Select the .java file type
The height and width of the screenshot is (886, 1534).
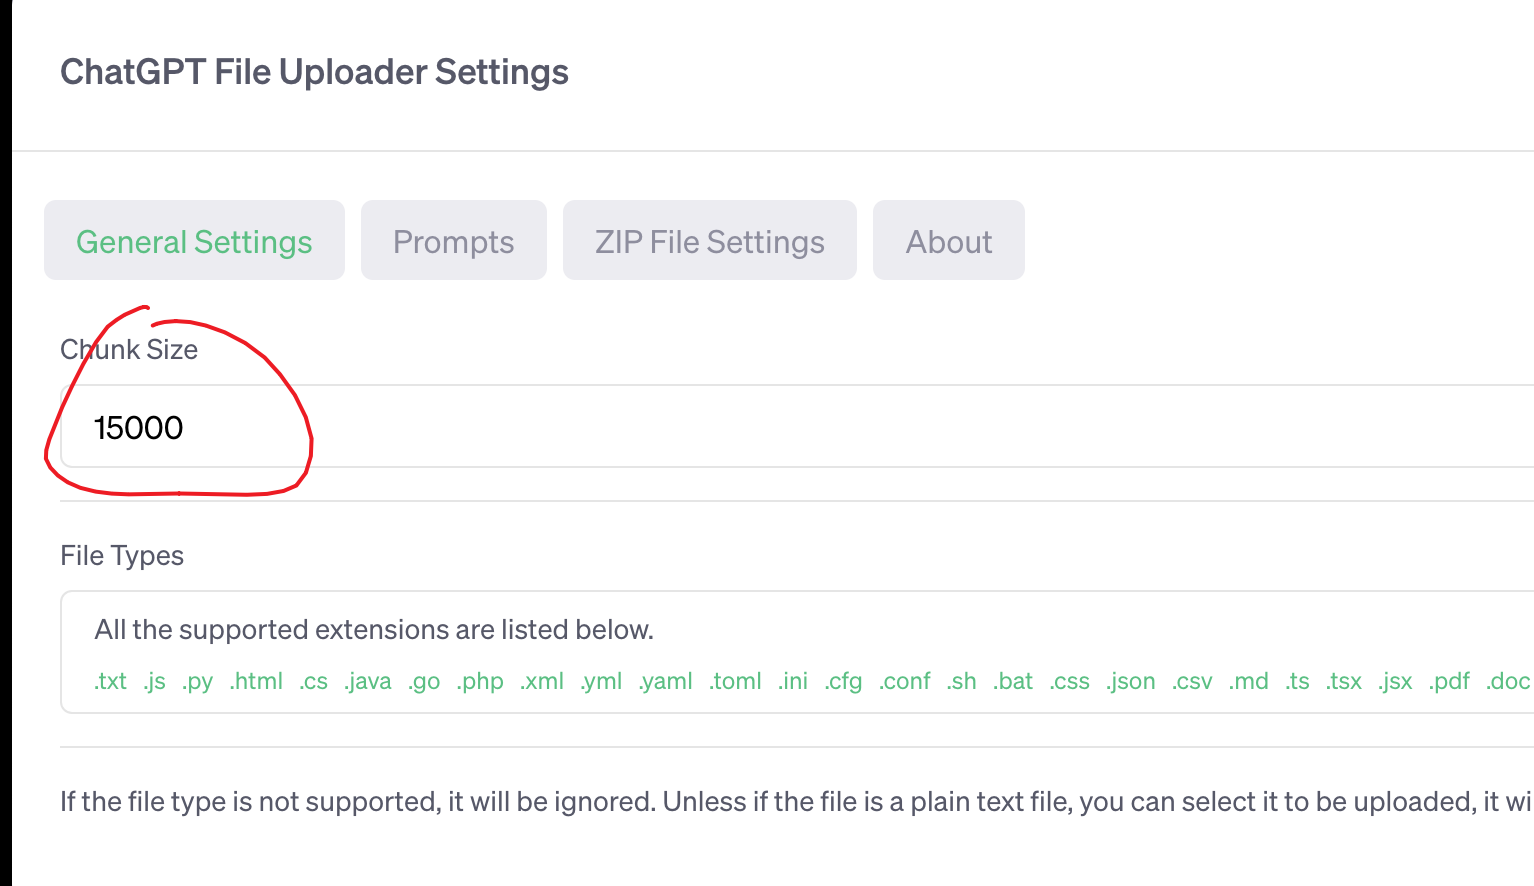[367, 681]
